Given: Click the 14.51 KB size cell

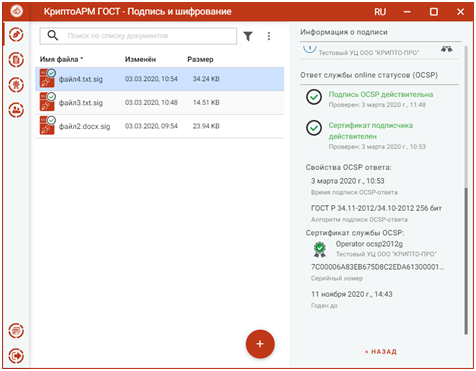Looking at the screenshot, I should pyautogui.click(x=206, y=103).
